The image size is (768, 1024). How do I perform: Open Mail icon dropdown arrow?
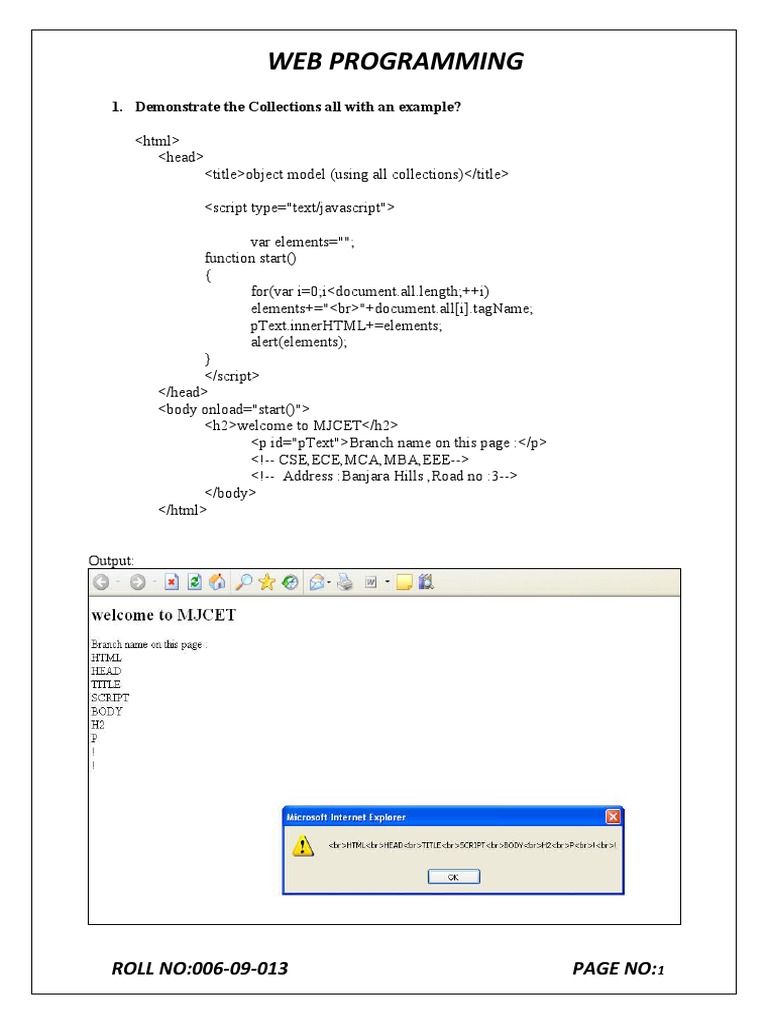(x=329, y=582)
